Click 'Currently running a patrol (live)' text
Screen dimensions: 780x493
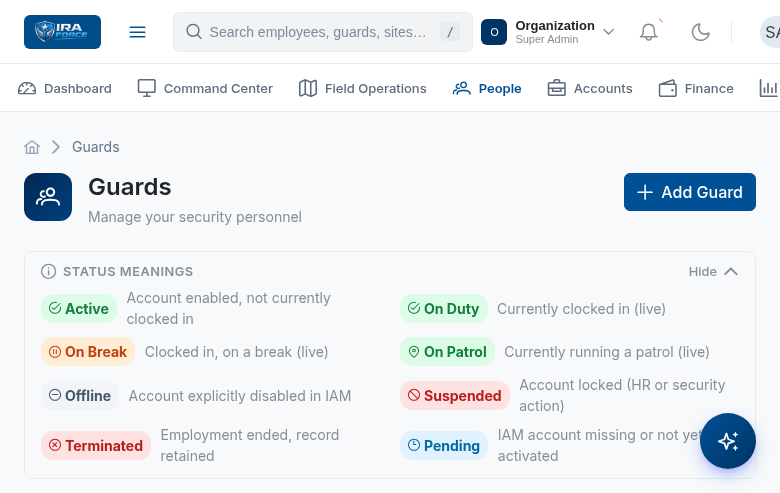(606, 352)
